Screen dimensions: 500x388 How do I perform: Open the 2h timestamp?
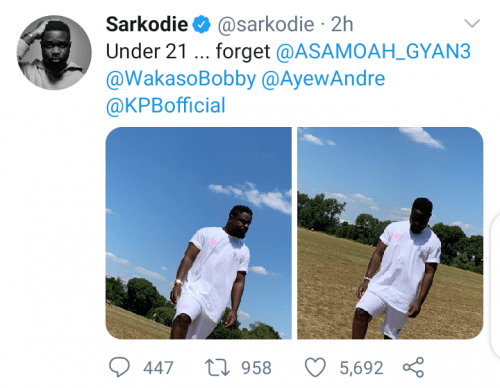(342, 24)
